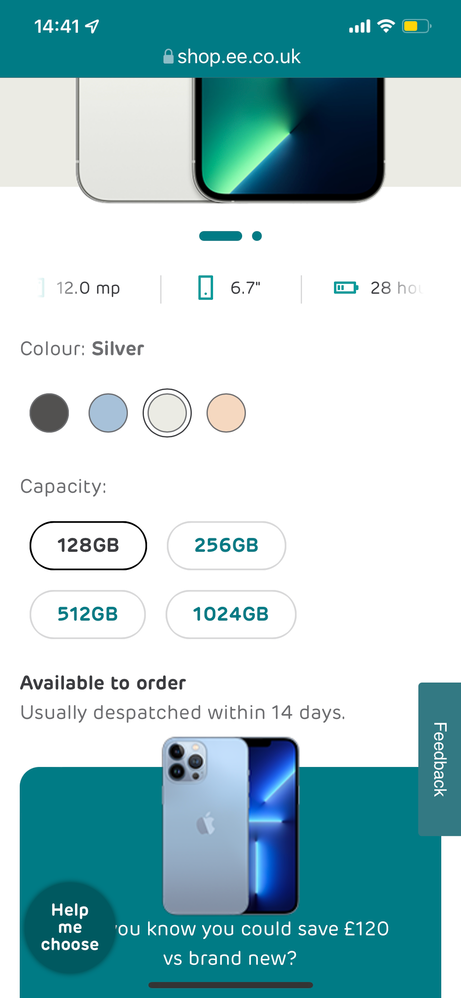The width and height of the screenshot is (461, 998).
Task: Switch to second carousel image dot
Action: pos(257,236)
